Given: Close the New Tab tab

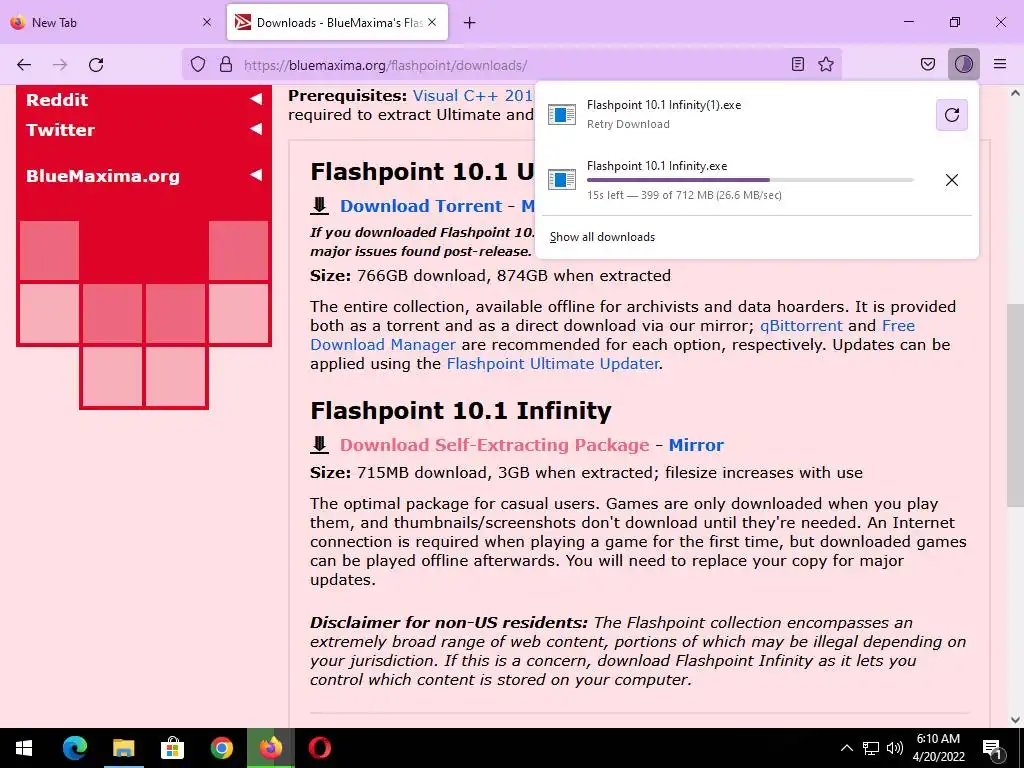Looking at the screenshot, I should (x=207, y=22).
